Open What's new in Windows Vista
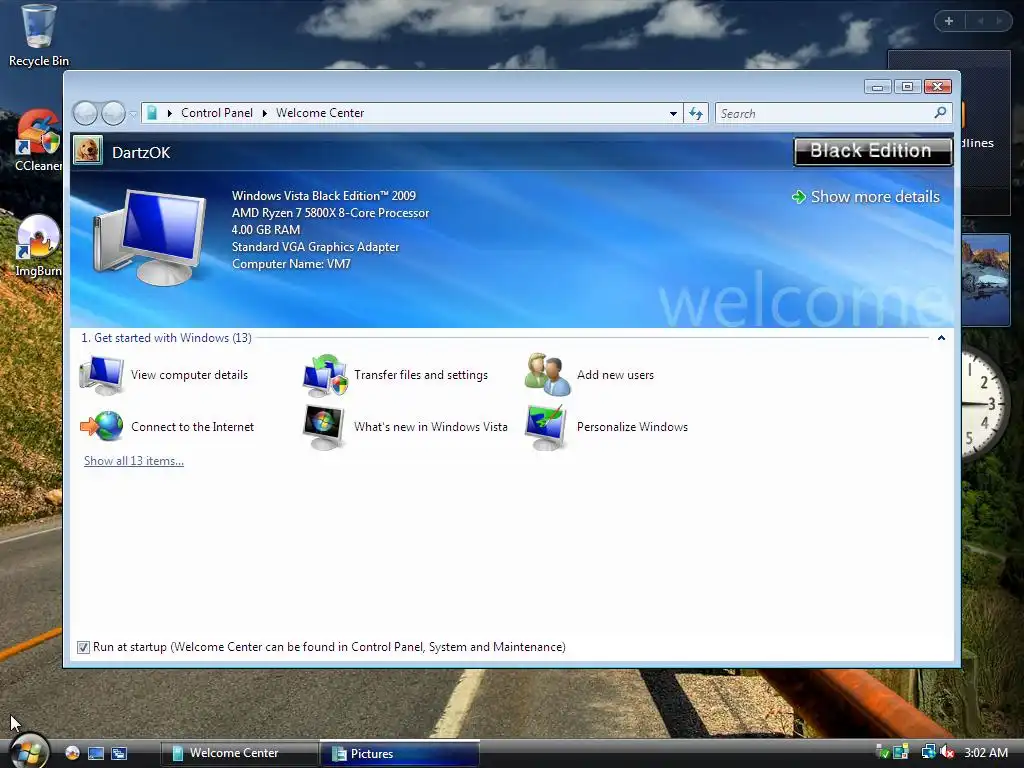Viewport: 1024px width, 768px height. [x=406, y=426]
